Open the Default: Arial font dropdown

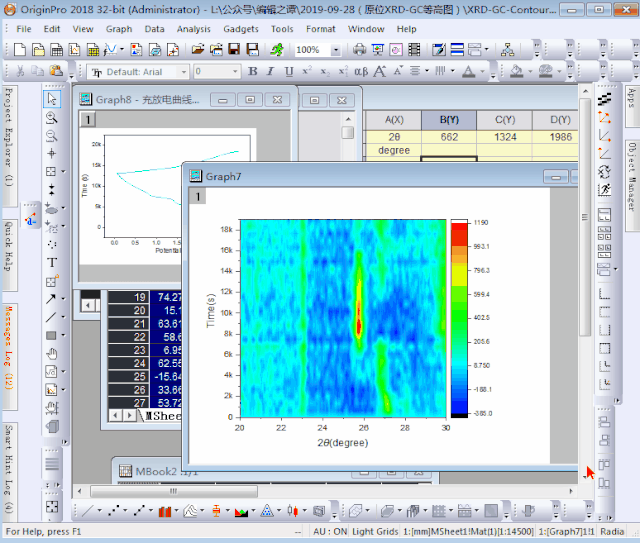coord(136,72)
